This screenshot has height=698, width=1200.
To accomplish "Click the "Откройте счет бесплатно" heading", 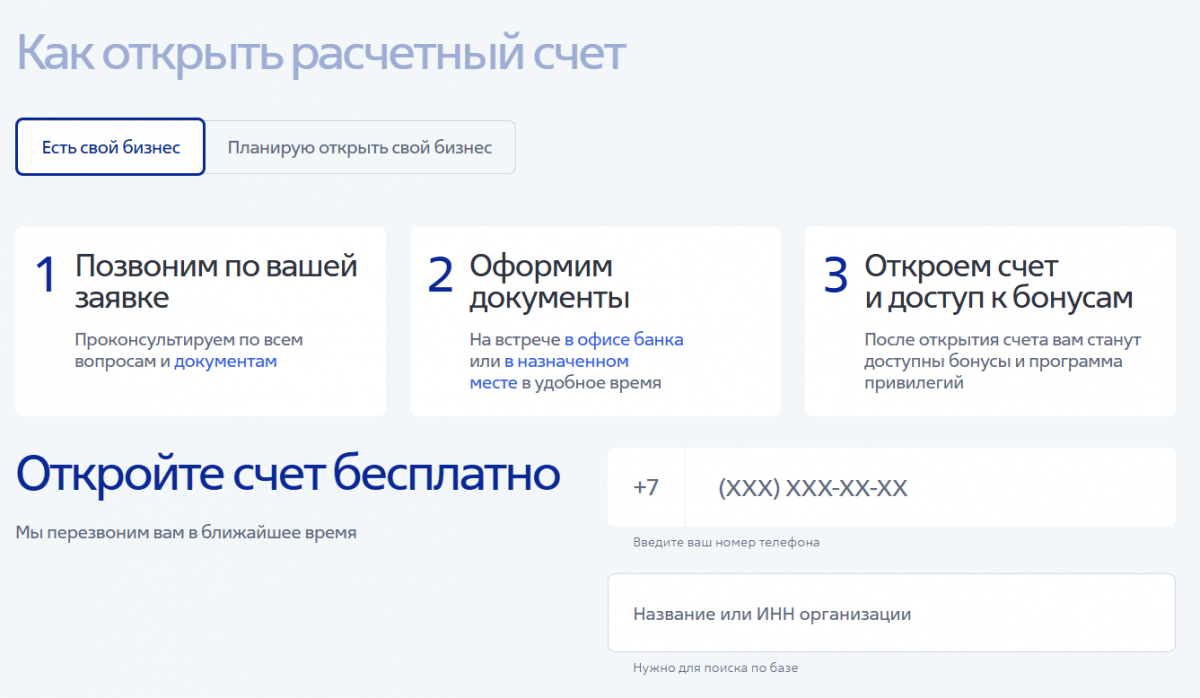I will click(x=288, y=474).
